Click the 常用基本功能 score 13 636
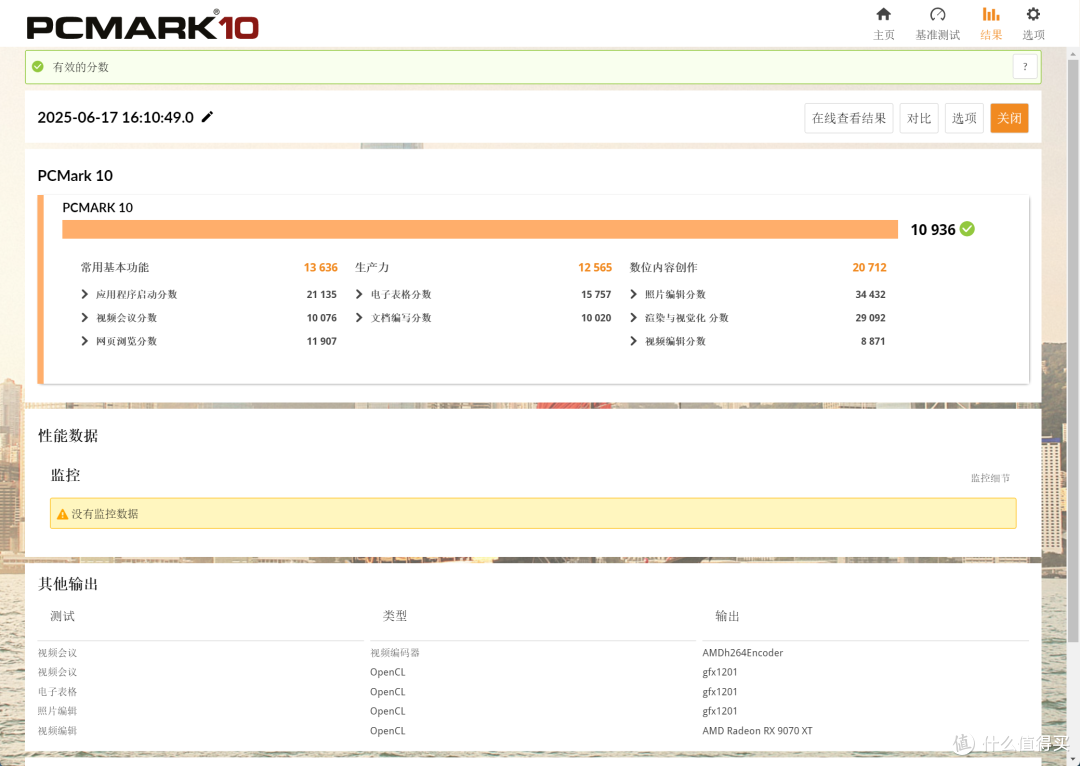The width and height of the screenshot is (1080, 766). (321, 267)
